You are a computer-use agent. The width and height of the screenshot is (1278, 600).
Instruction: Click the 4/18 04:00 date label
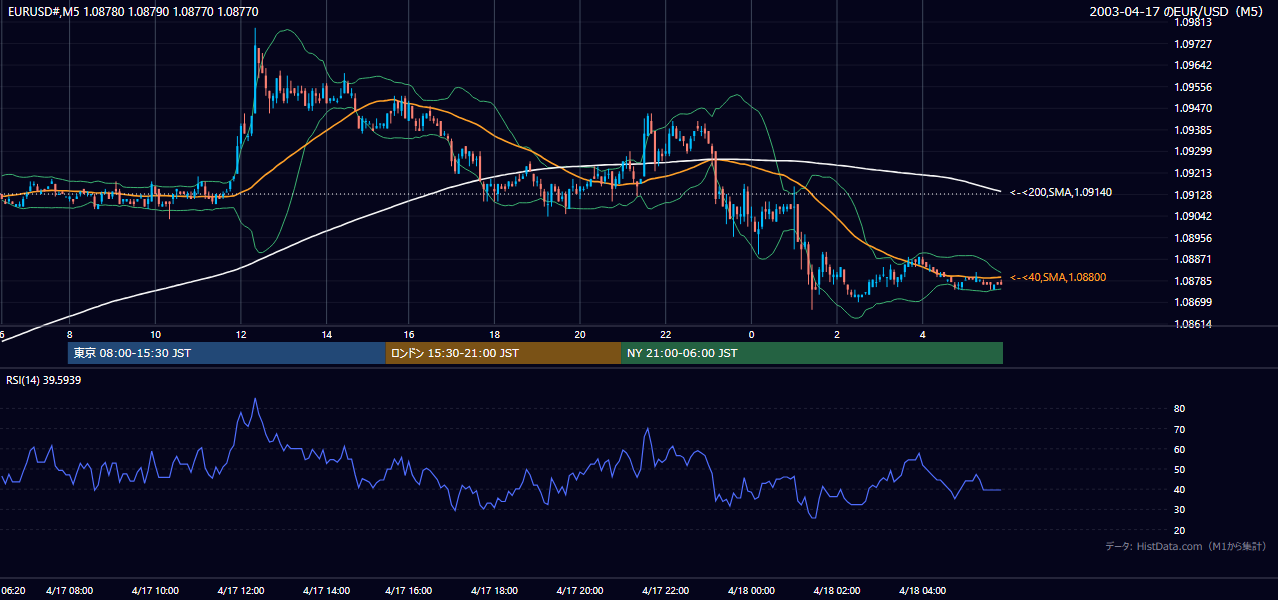[923, 590]
